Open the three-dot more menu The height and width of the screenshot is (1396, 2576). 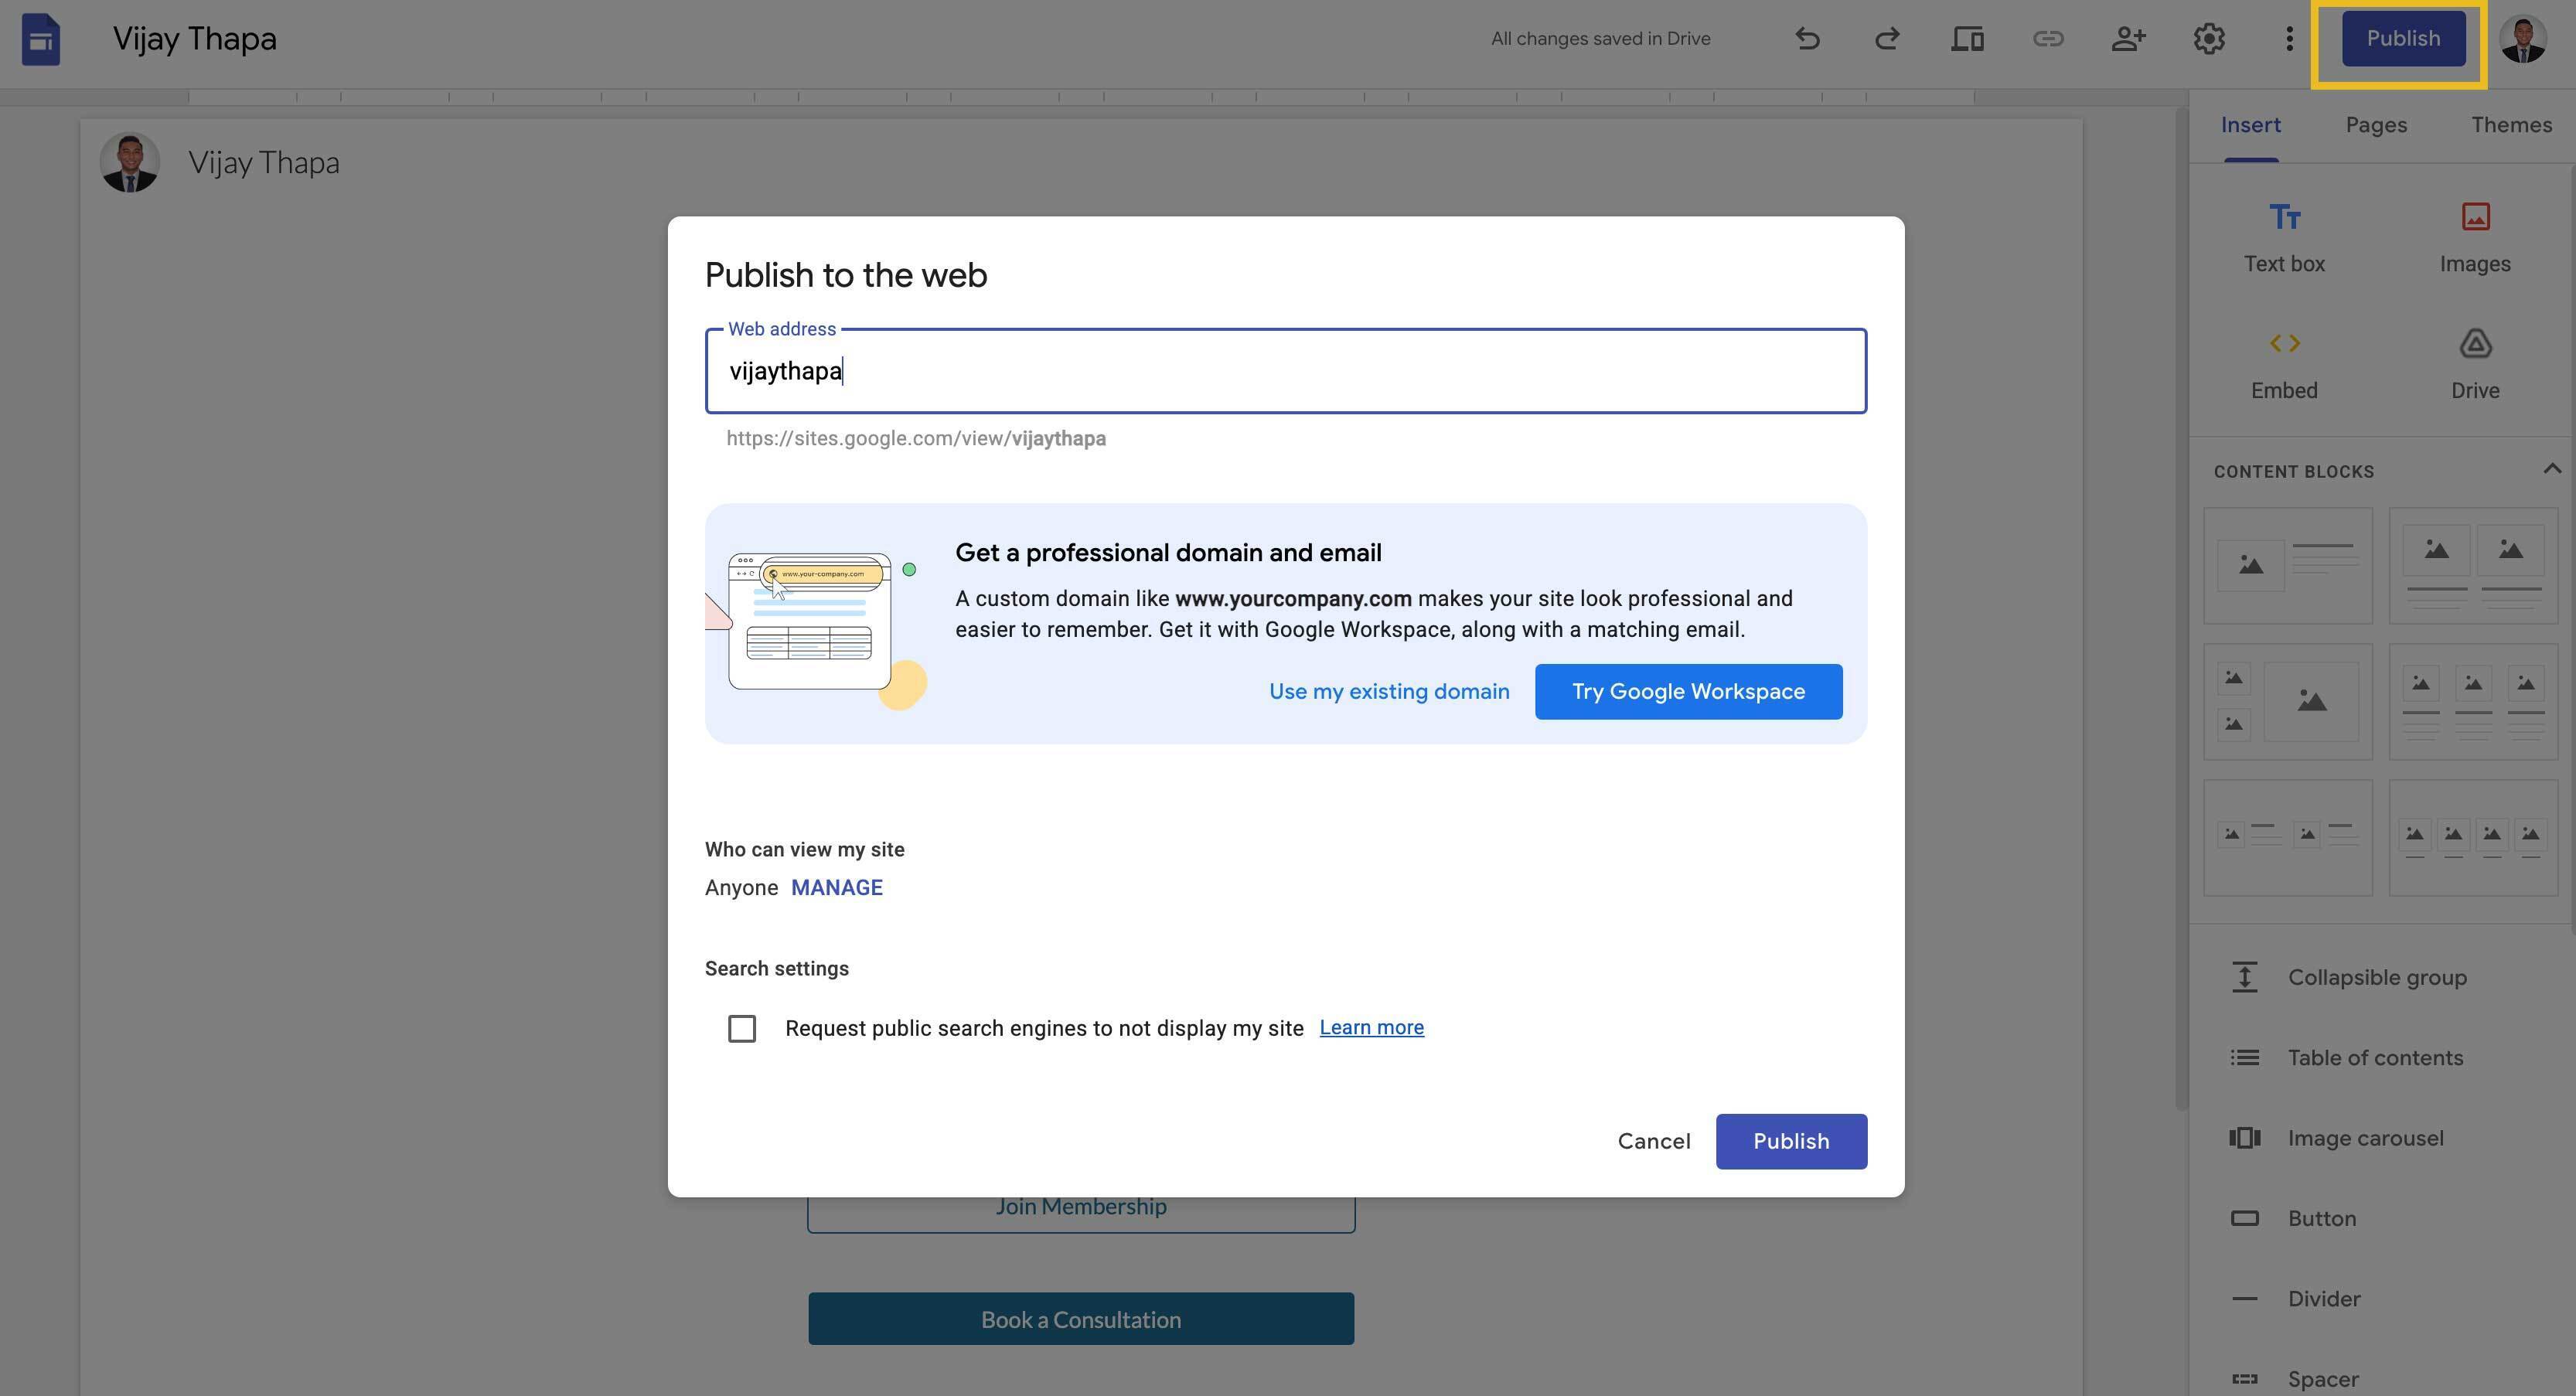(x=2289, y=39)
